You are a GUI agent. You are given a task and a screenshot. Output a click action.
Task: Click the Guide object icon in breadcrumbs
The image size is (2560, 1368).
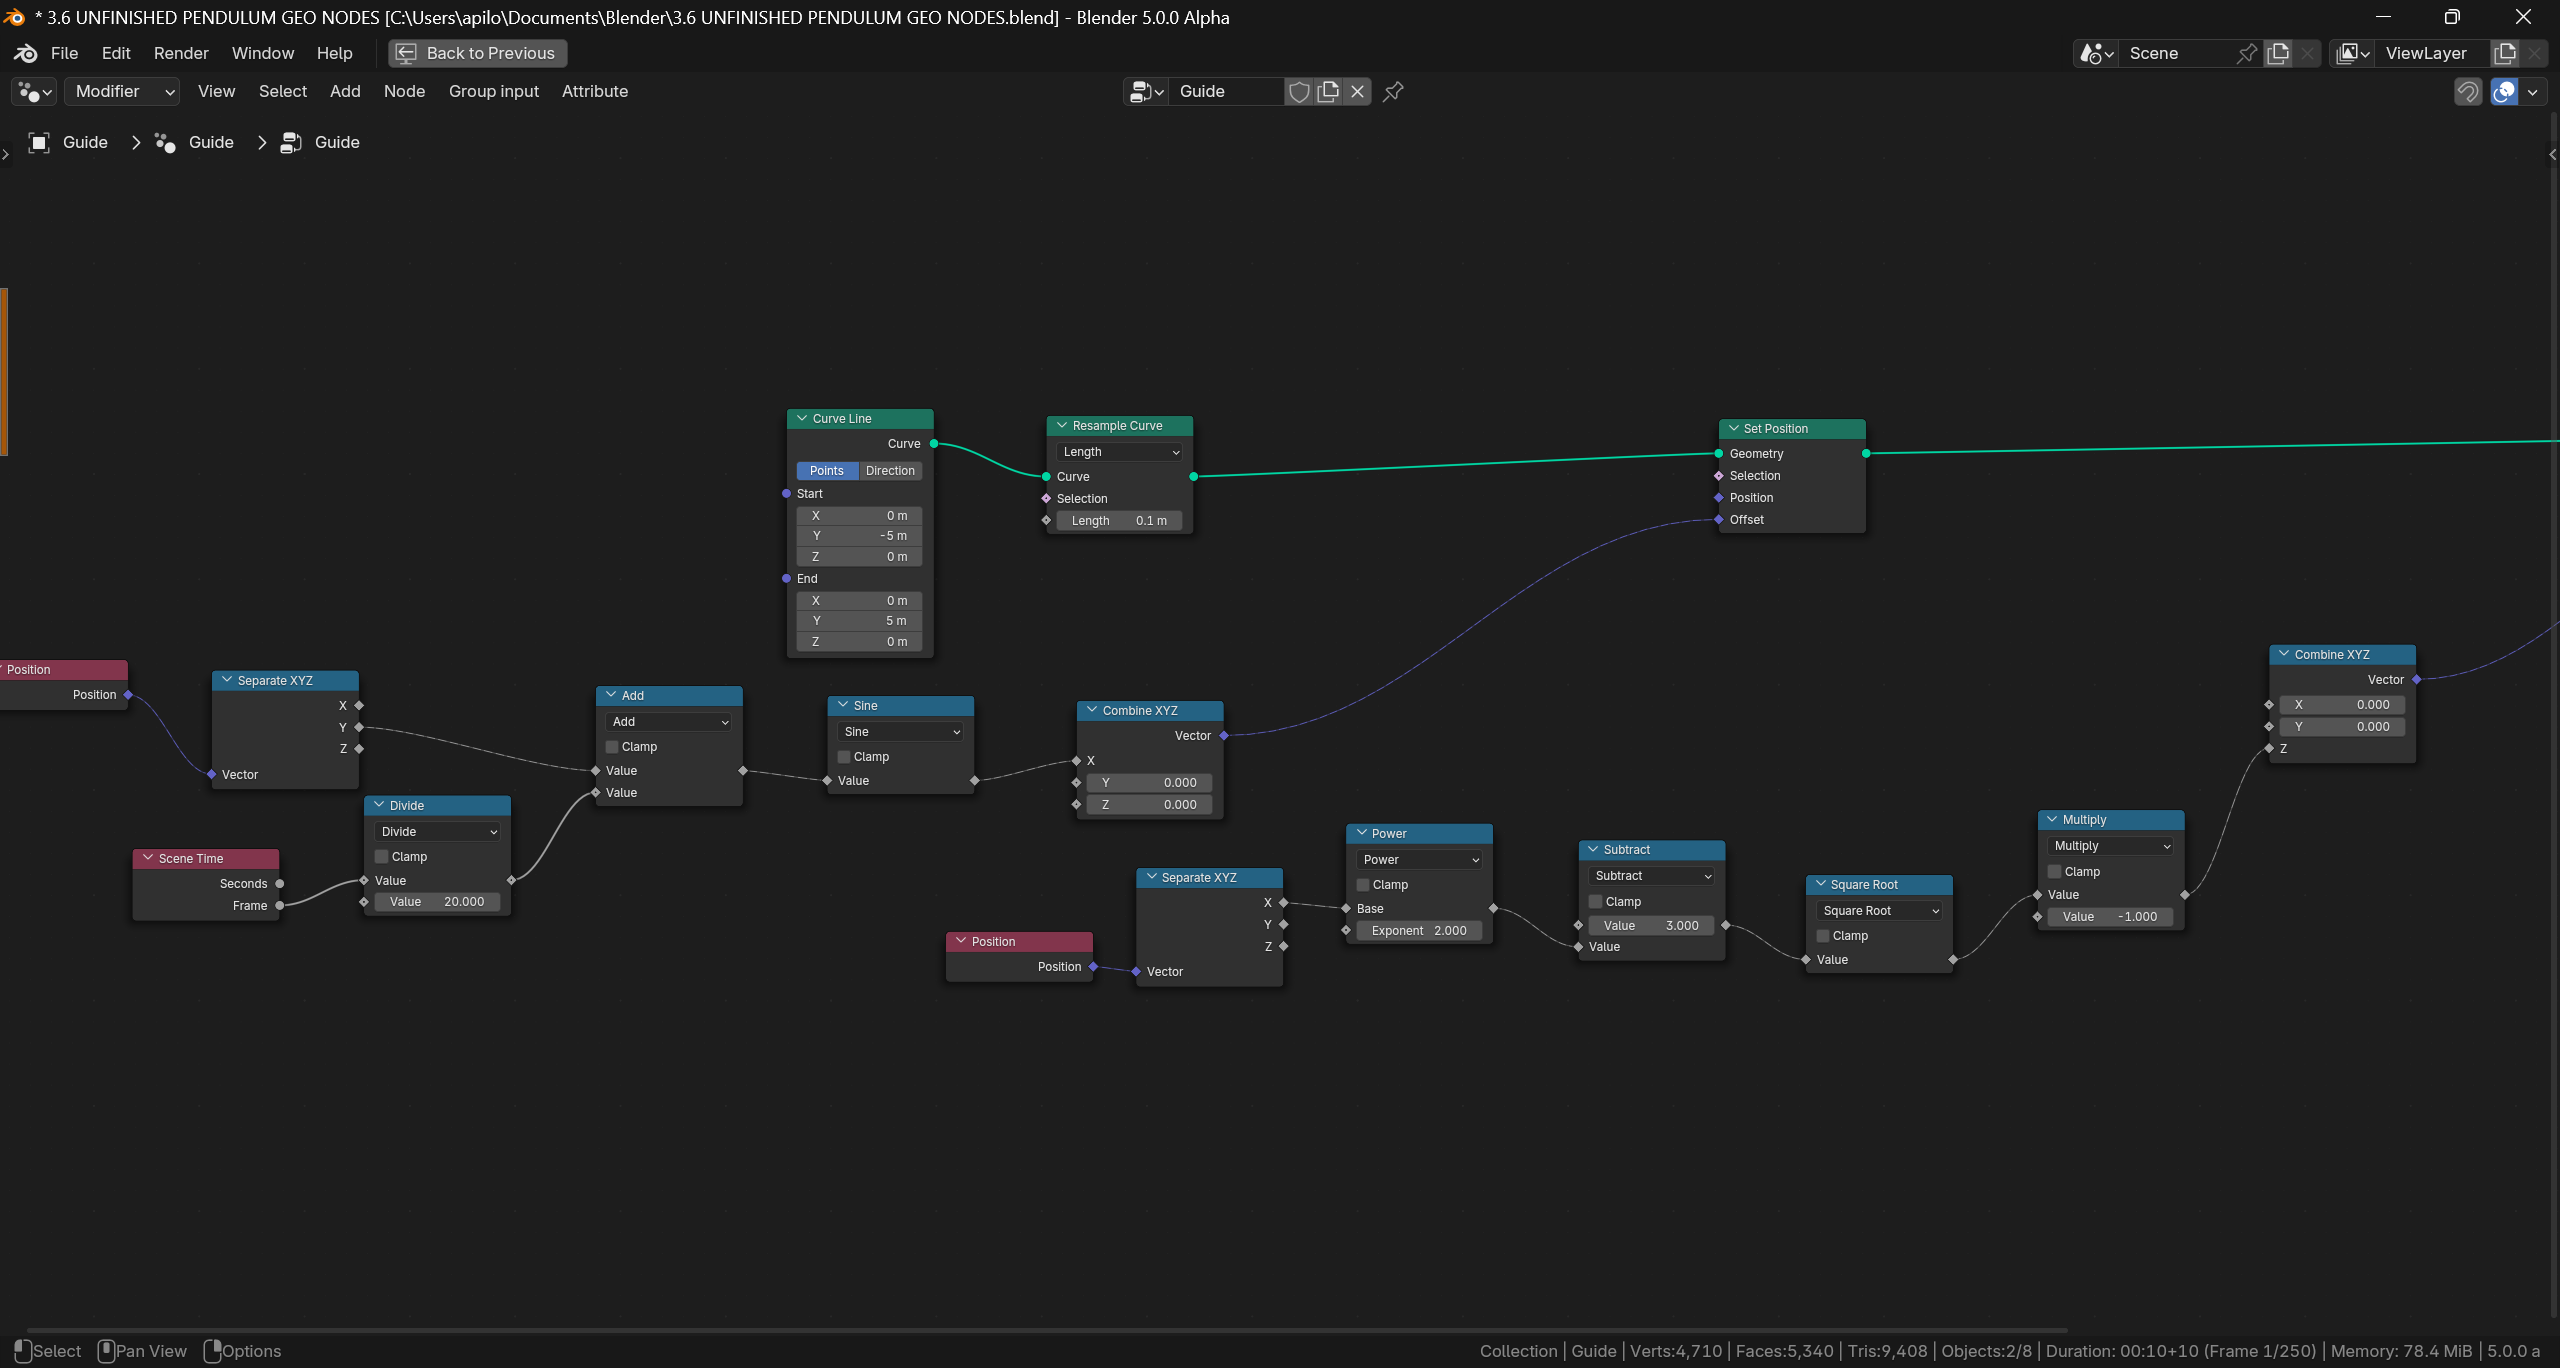coord(39,142)
